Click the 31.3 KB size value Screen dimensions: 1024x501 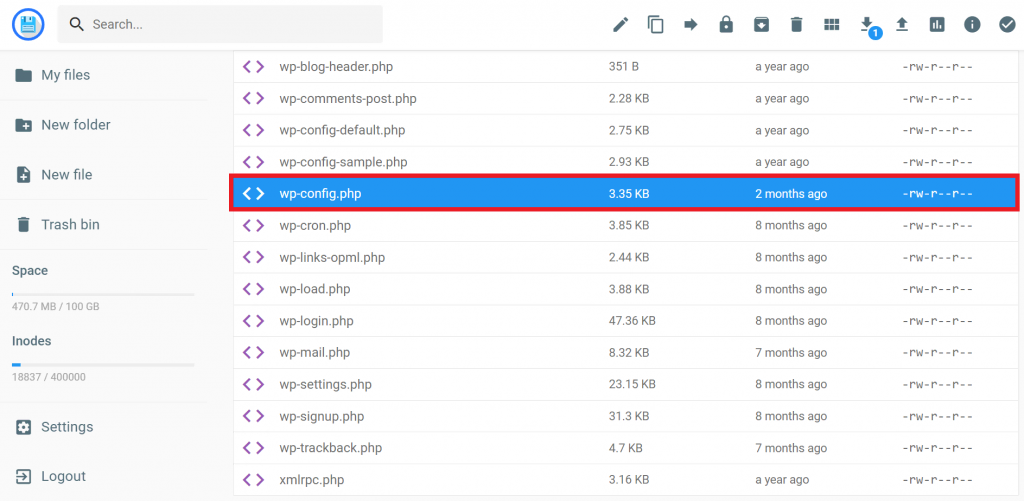[628, 416]
